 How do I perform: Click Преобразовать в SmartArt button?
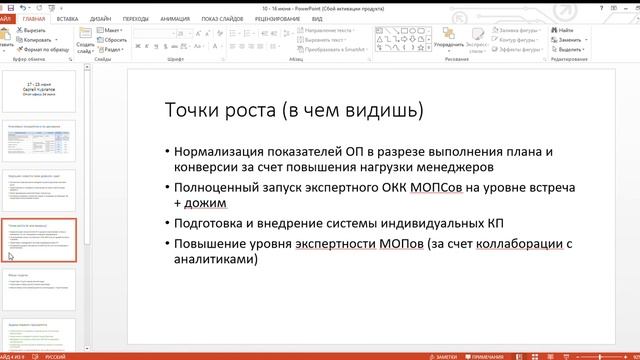tap(332, 49)
